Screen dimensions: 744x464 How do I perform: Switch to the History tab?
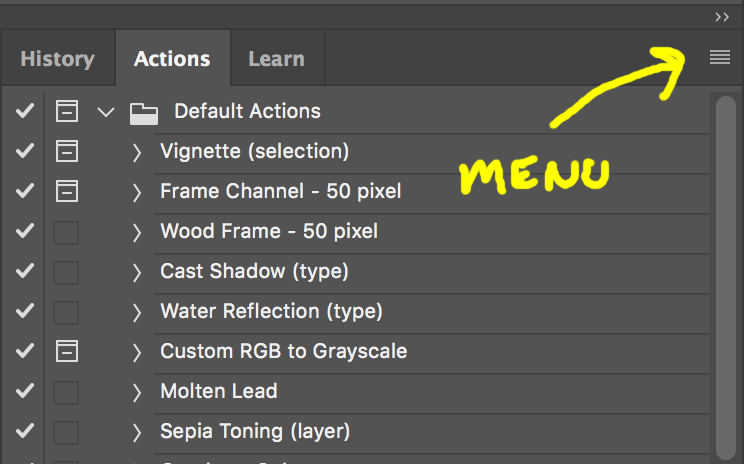click(x=57, y=59)
